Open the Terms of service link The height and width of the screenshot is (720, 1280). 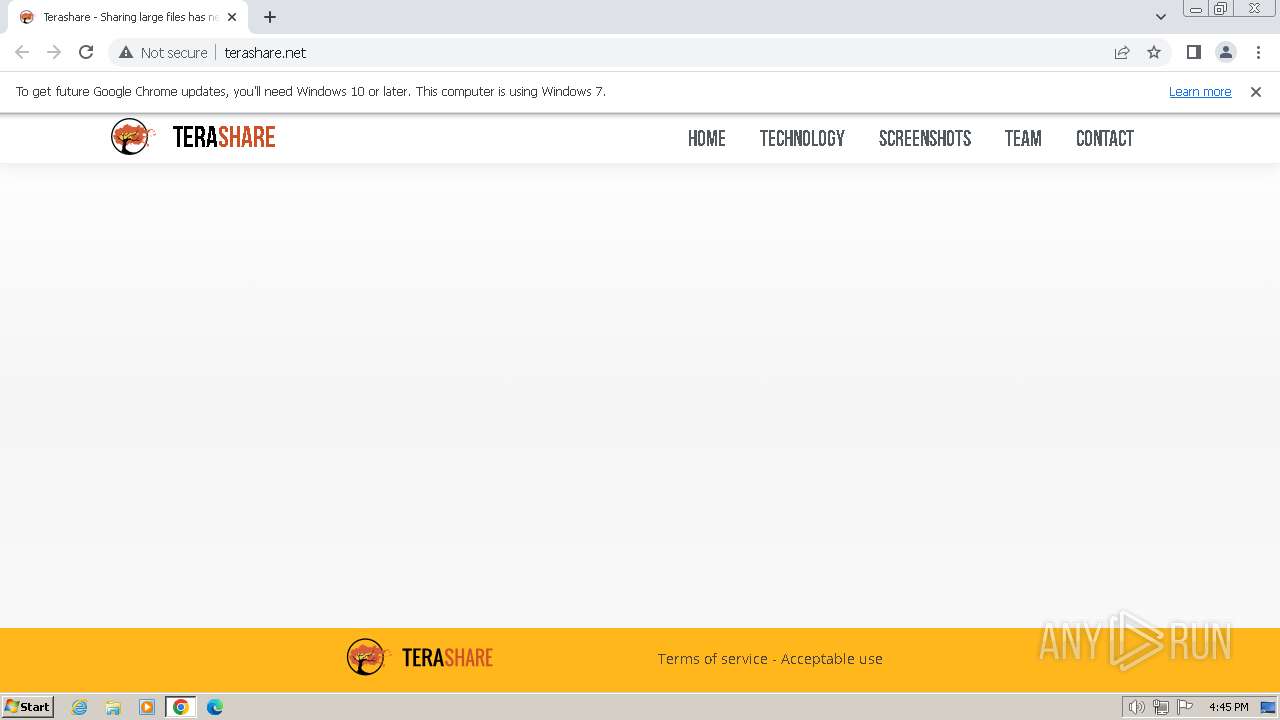coord(713,659)
